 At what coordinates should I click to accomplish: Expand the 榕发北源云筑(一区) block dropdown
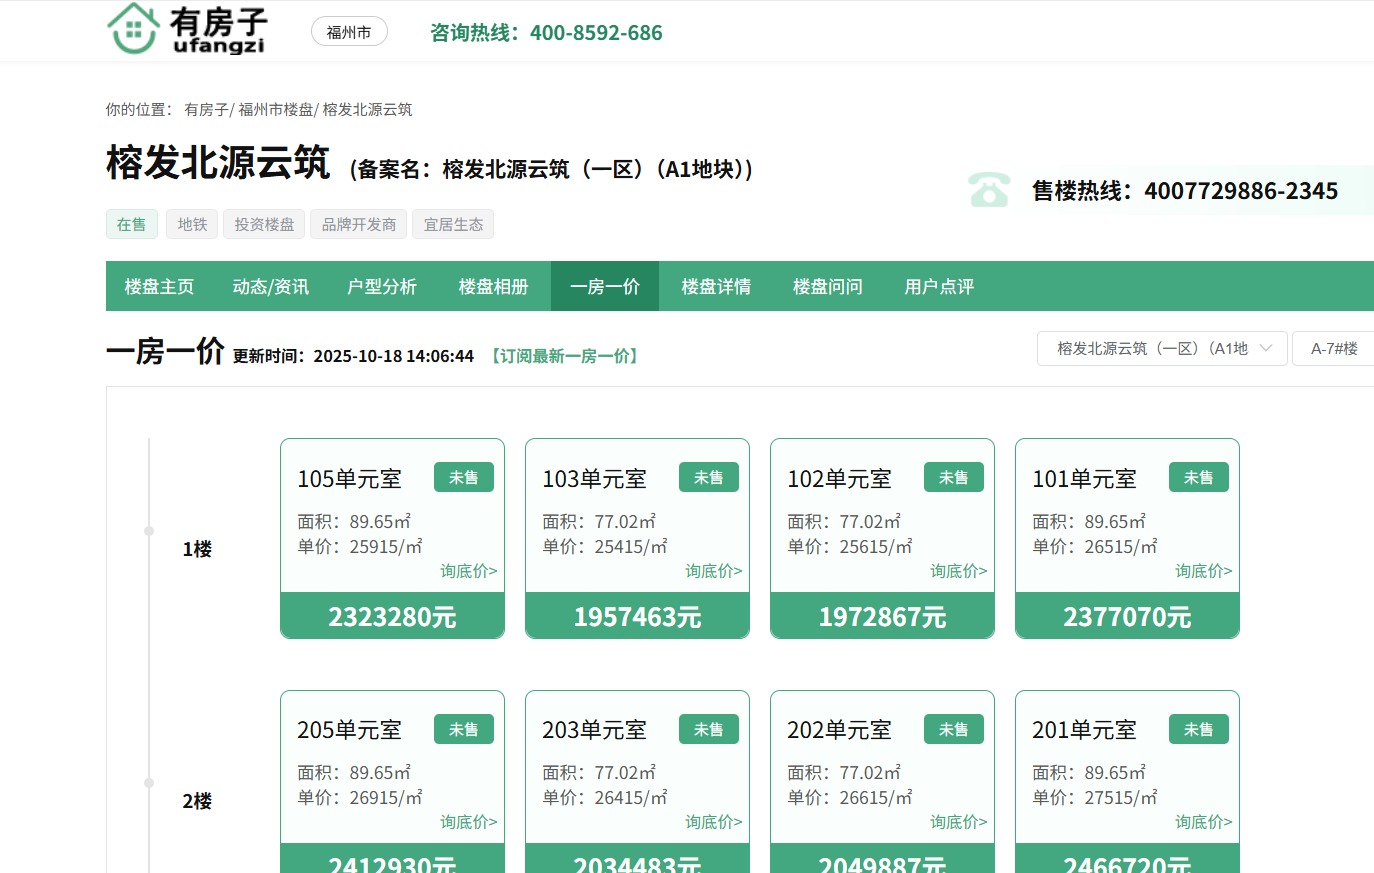click(x=1162, y=348)
